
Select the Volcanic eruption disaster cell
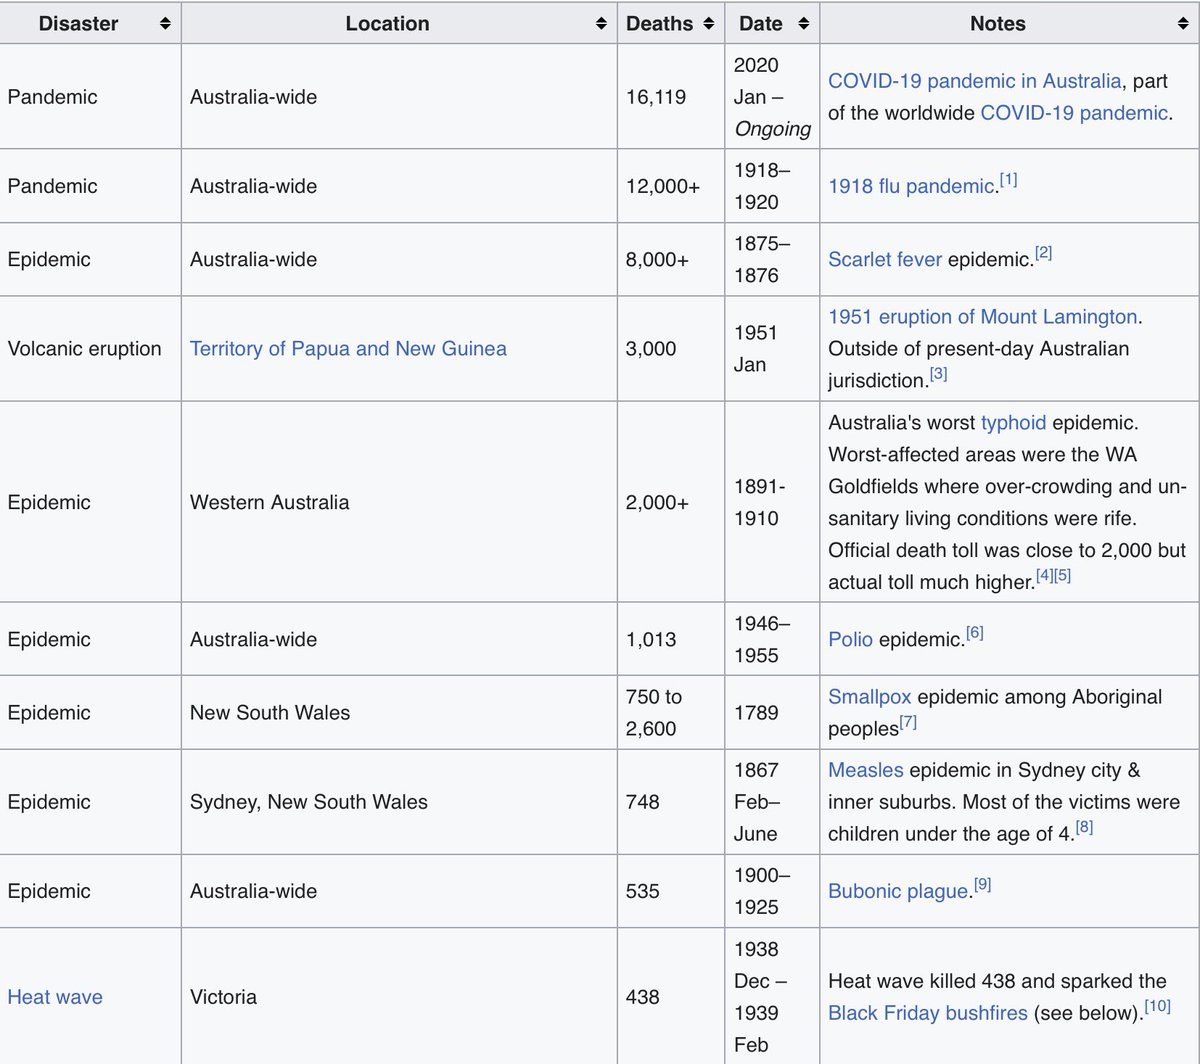(90, 349)
